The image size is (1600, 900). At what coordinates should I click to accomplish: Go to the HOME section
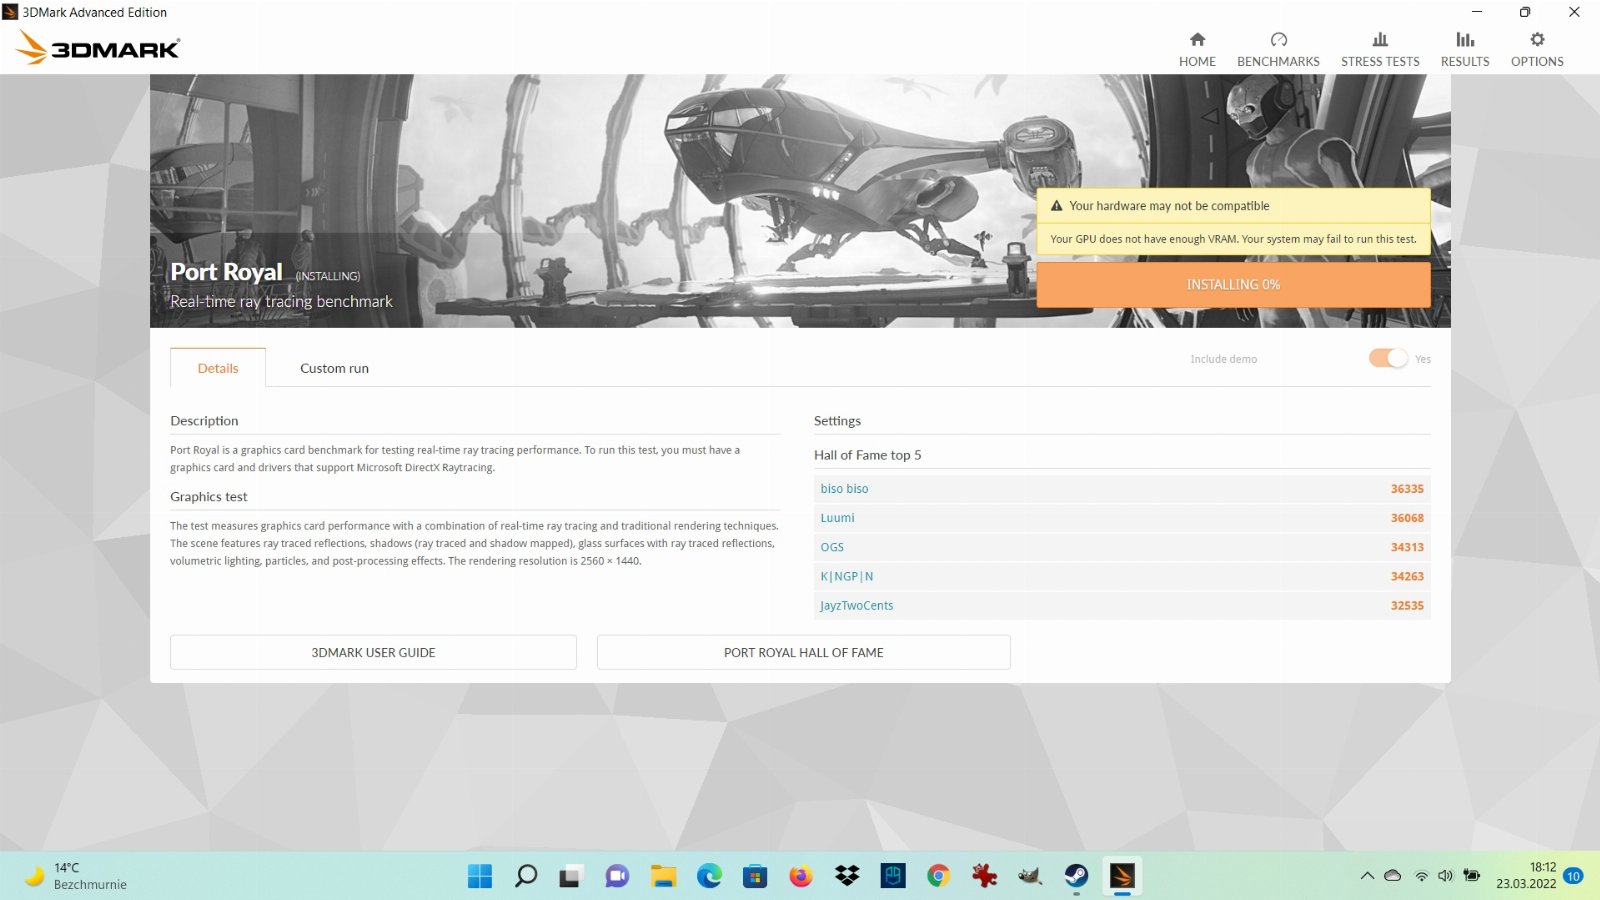(1197, 49)
